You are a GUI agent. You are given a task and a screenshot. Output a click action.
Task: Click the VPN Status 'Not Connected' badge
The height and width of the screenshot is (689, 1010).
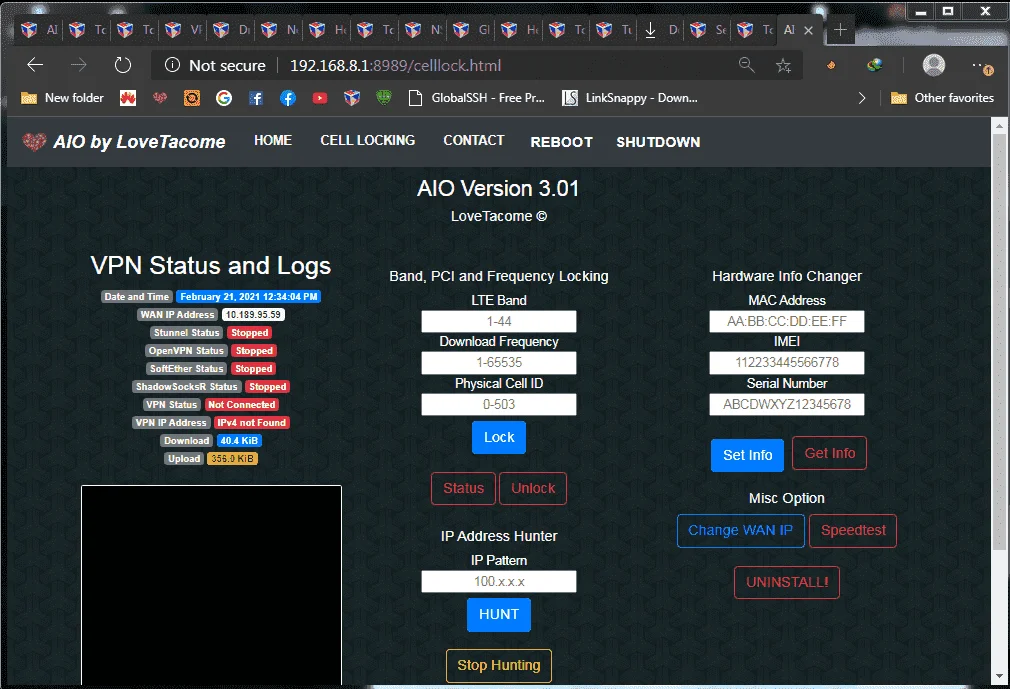click(242, 405)
